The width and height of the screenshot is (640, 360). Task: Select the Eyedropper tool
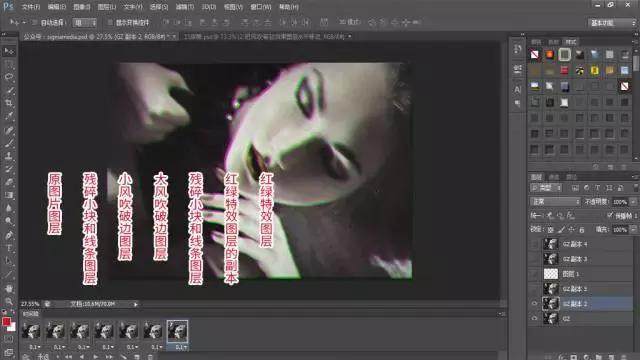coord(9,116)
